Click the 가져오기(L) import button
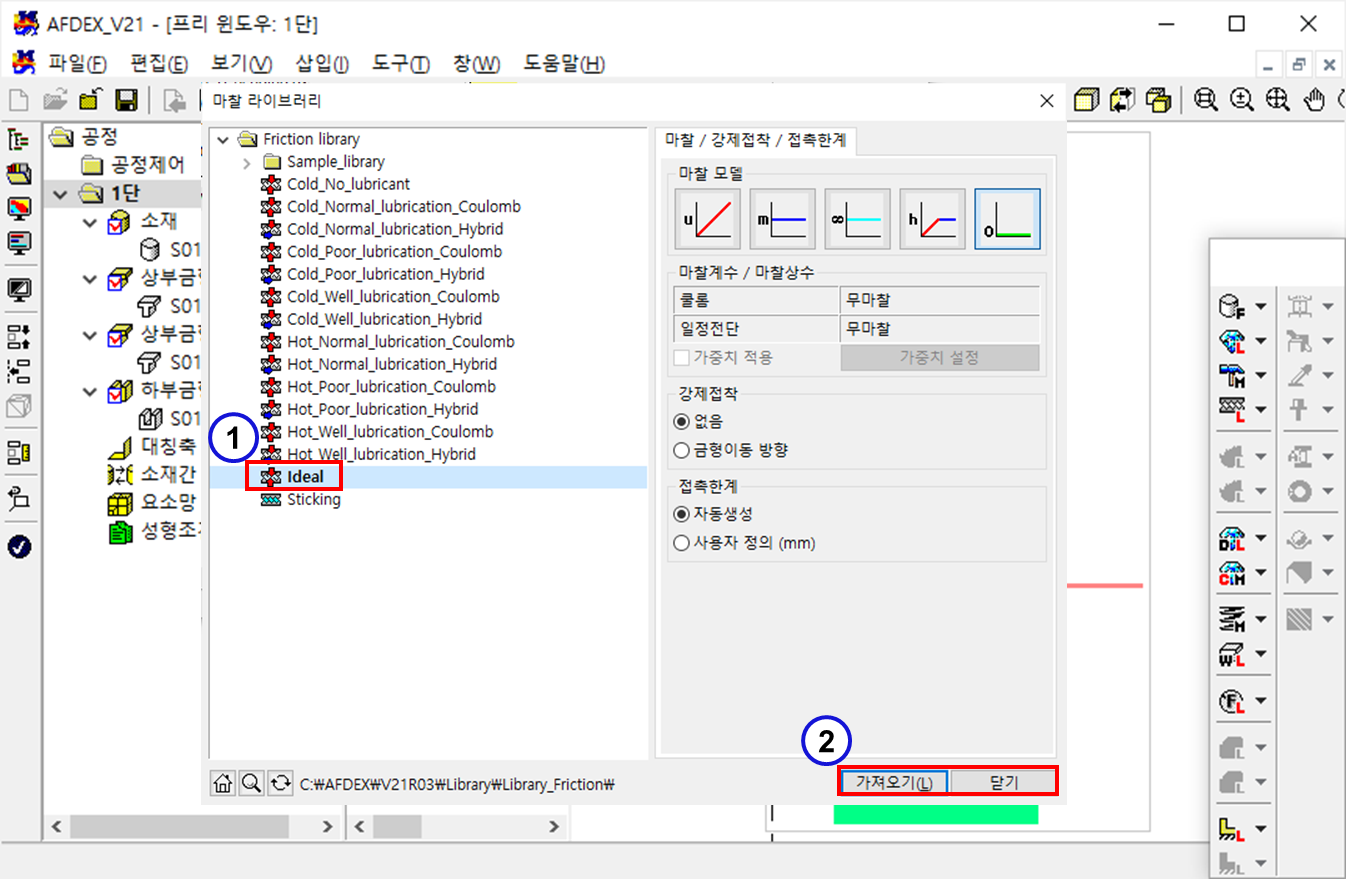This screenshot has height=879, width=1346. pos(893,782)
